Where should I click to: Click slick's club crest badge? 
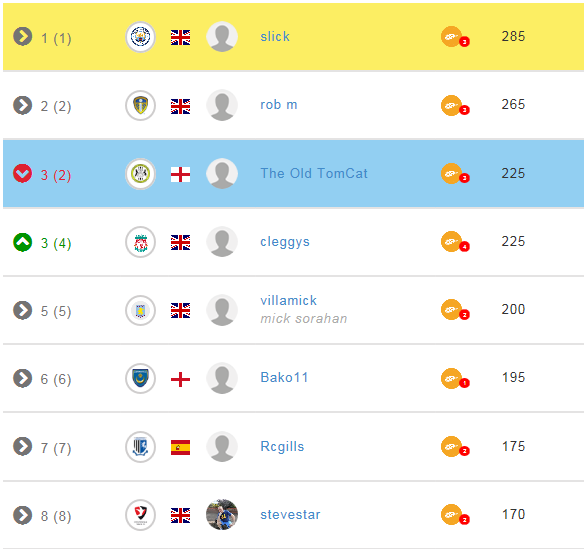(x=140, y=37)
